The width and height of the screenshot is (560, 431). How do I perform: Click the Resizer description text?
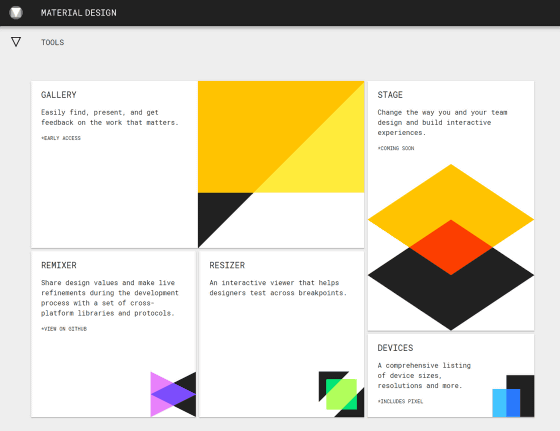(278, 288)
